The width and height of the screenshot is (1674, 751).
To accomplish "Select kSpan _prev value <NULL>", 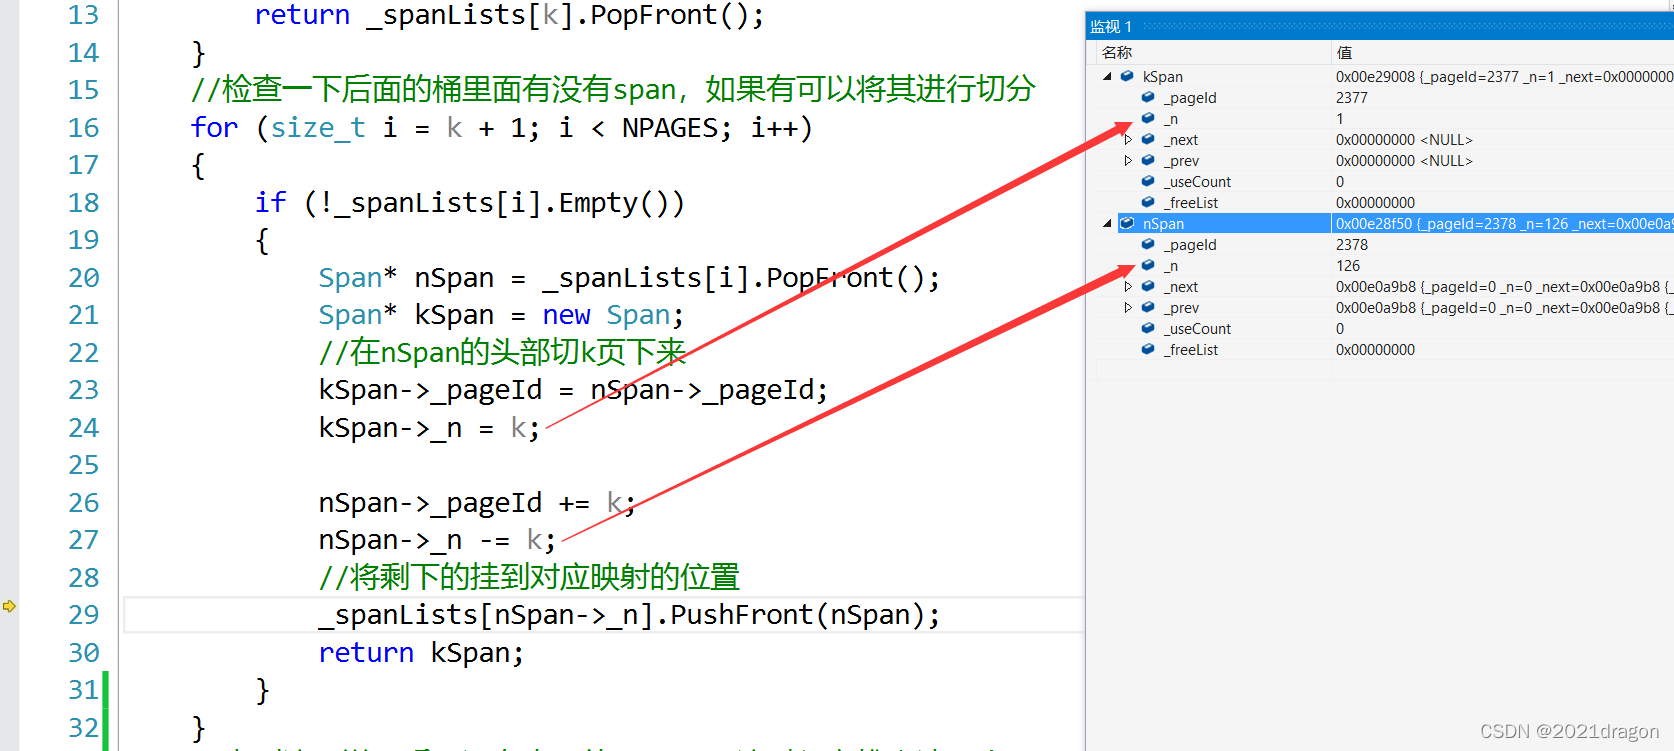I will [1446, 160].
